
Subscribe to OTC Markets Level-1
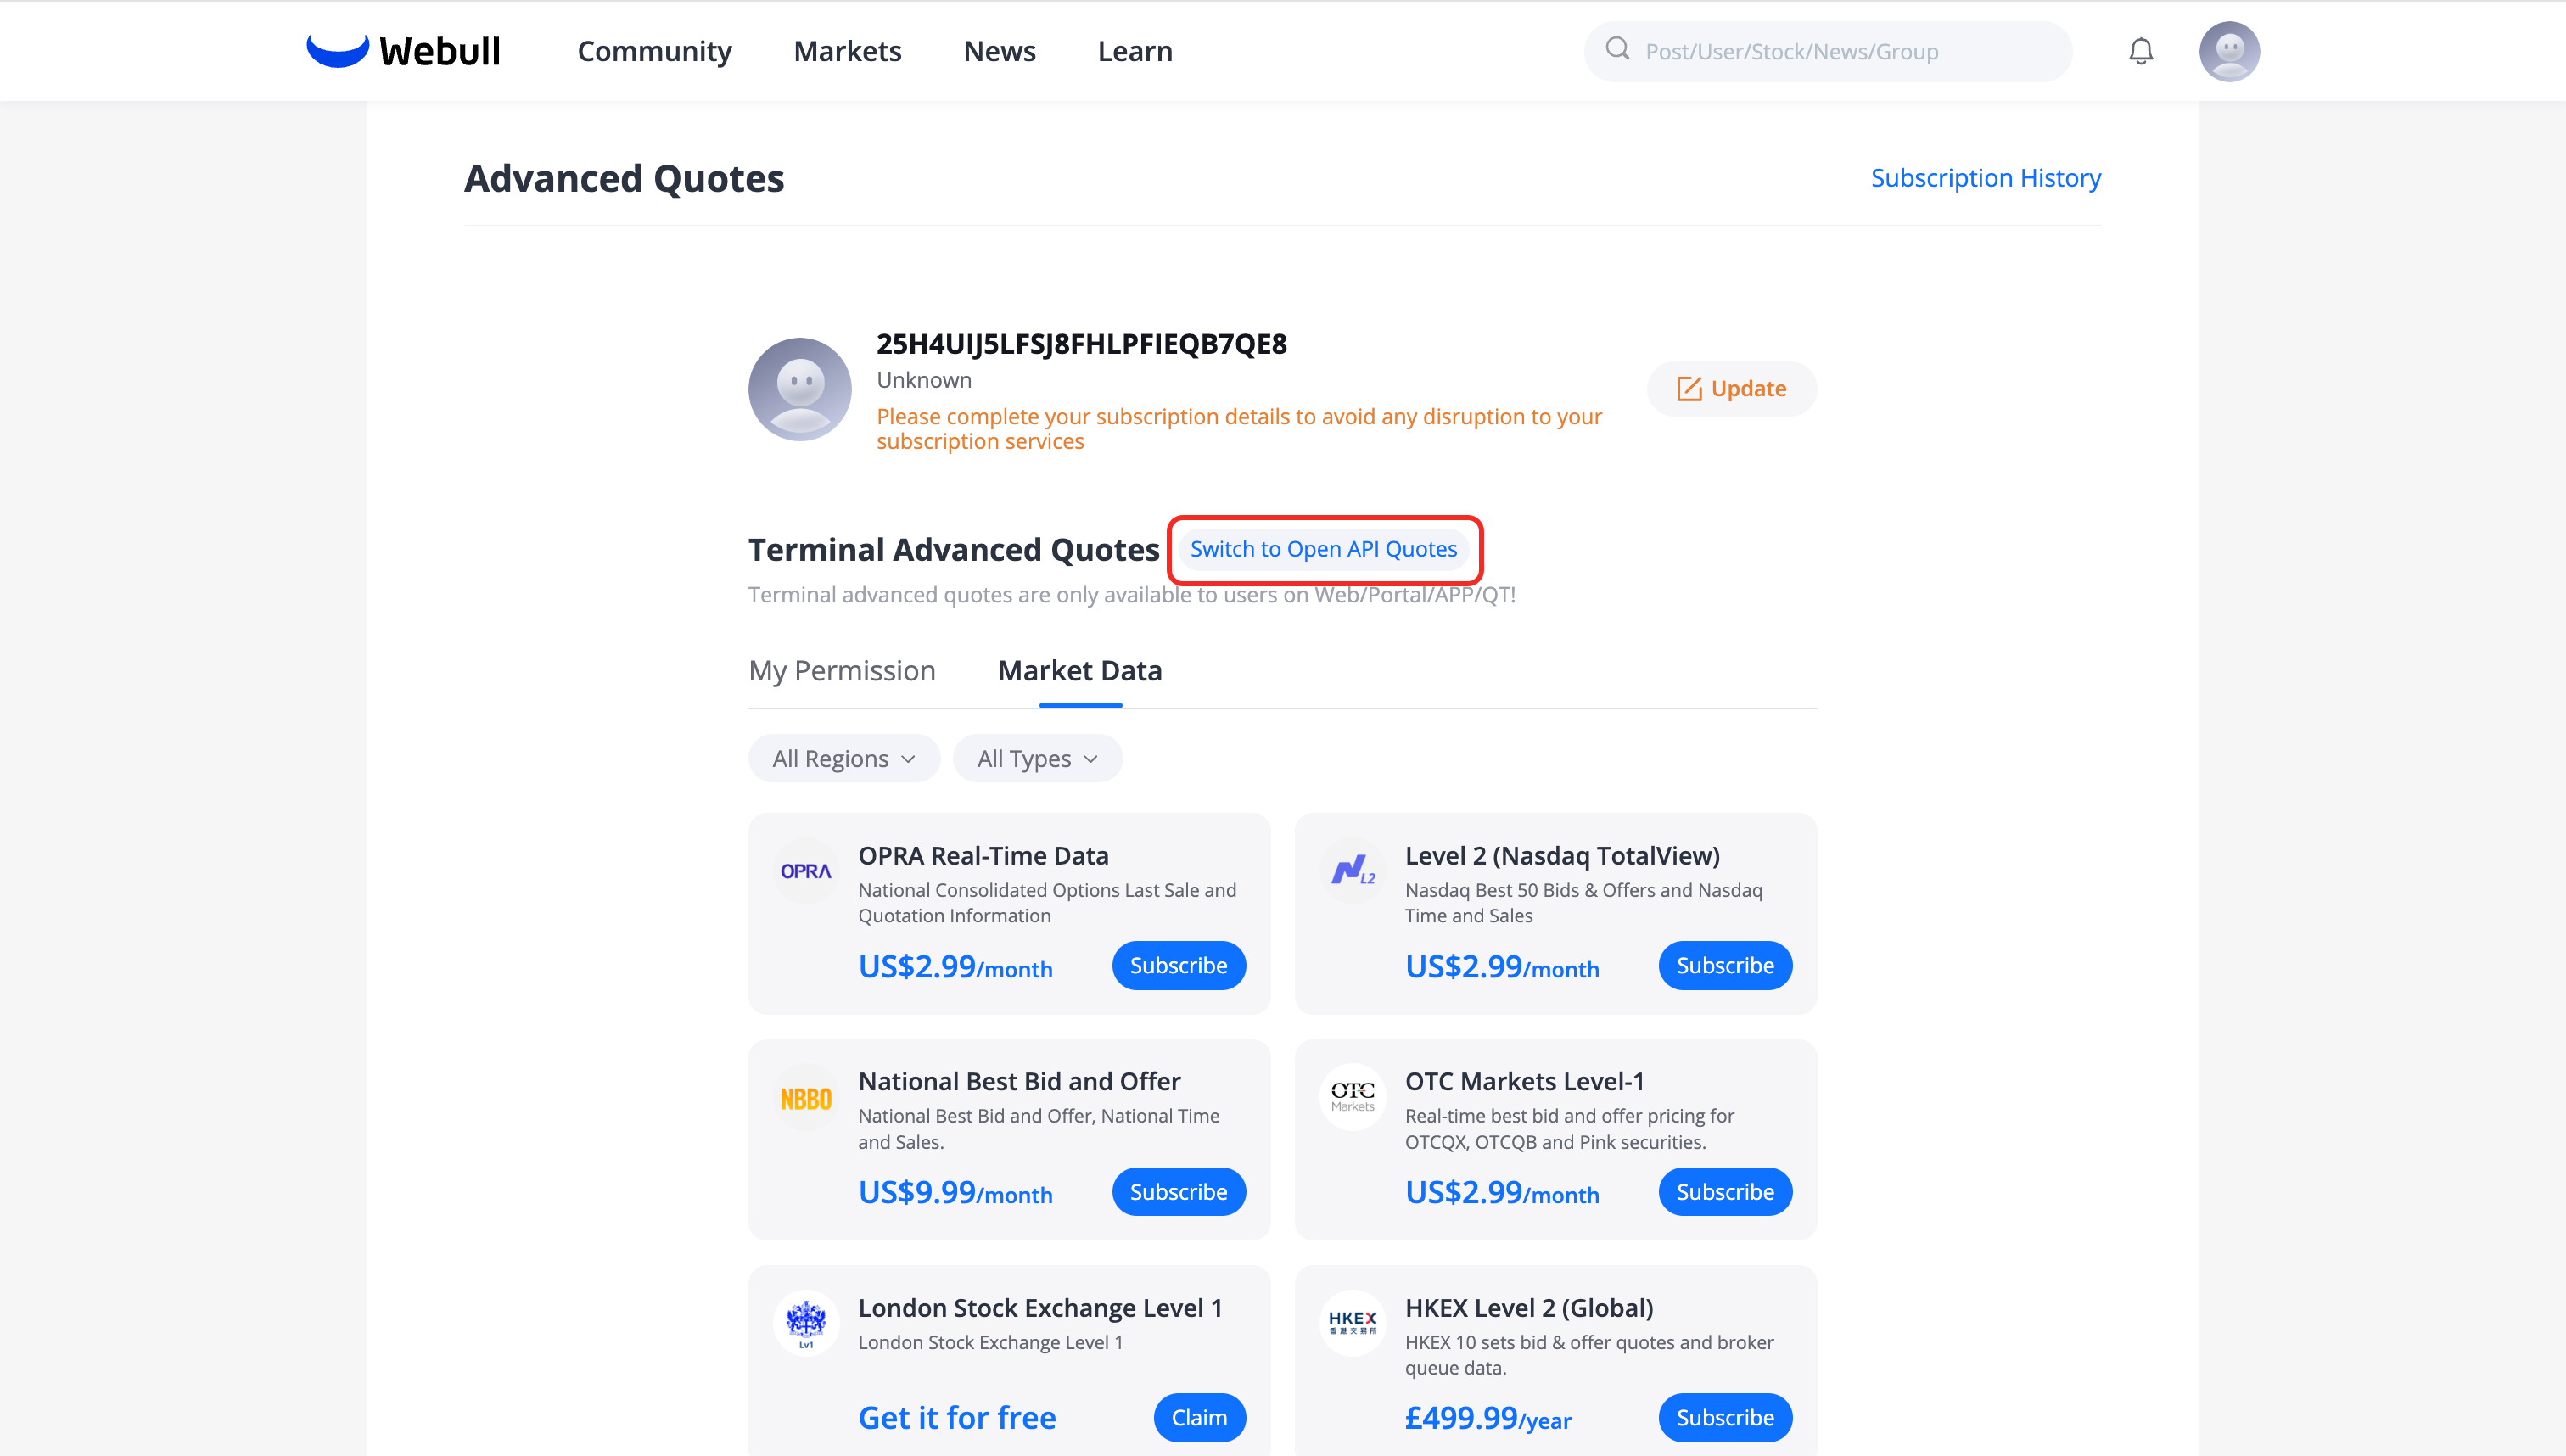pos(1726,1192)
